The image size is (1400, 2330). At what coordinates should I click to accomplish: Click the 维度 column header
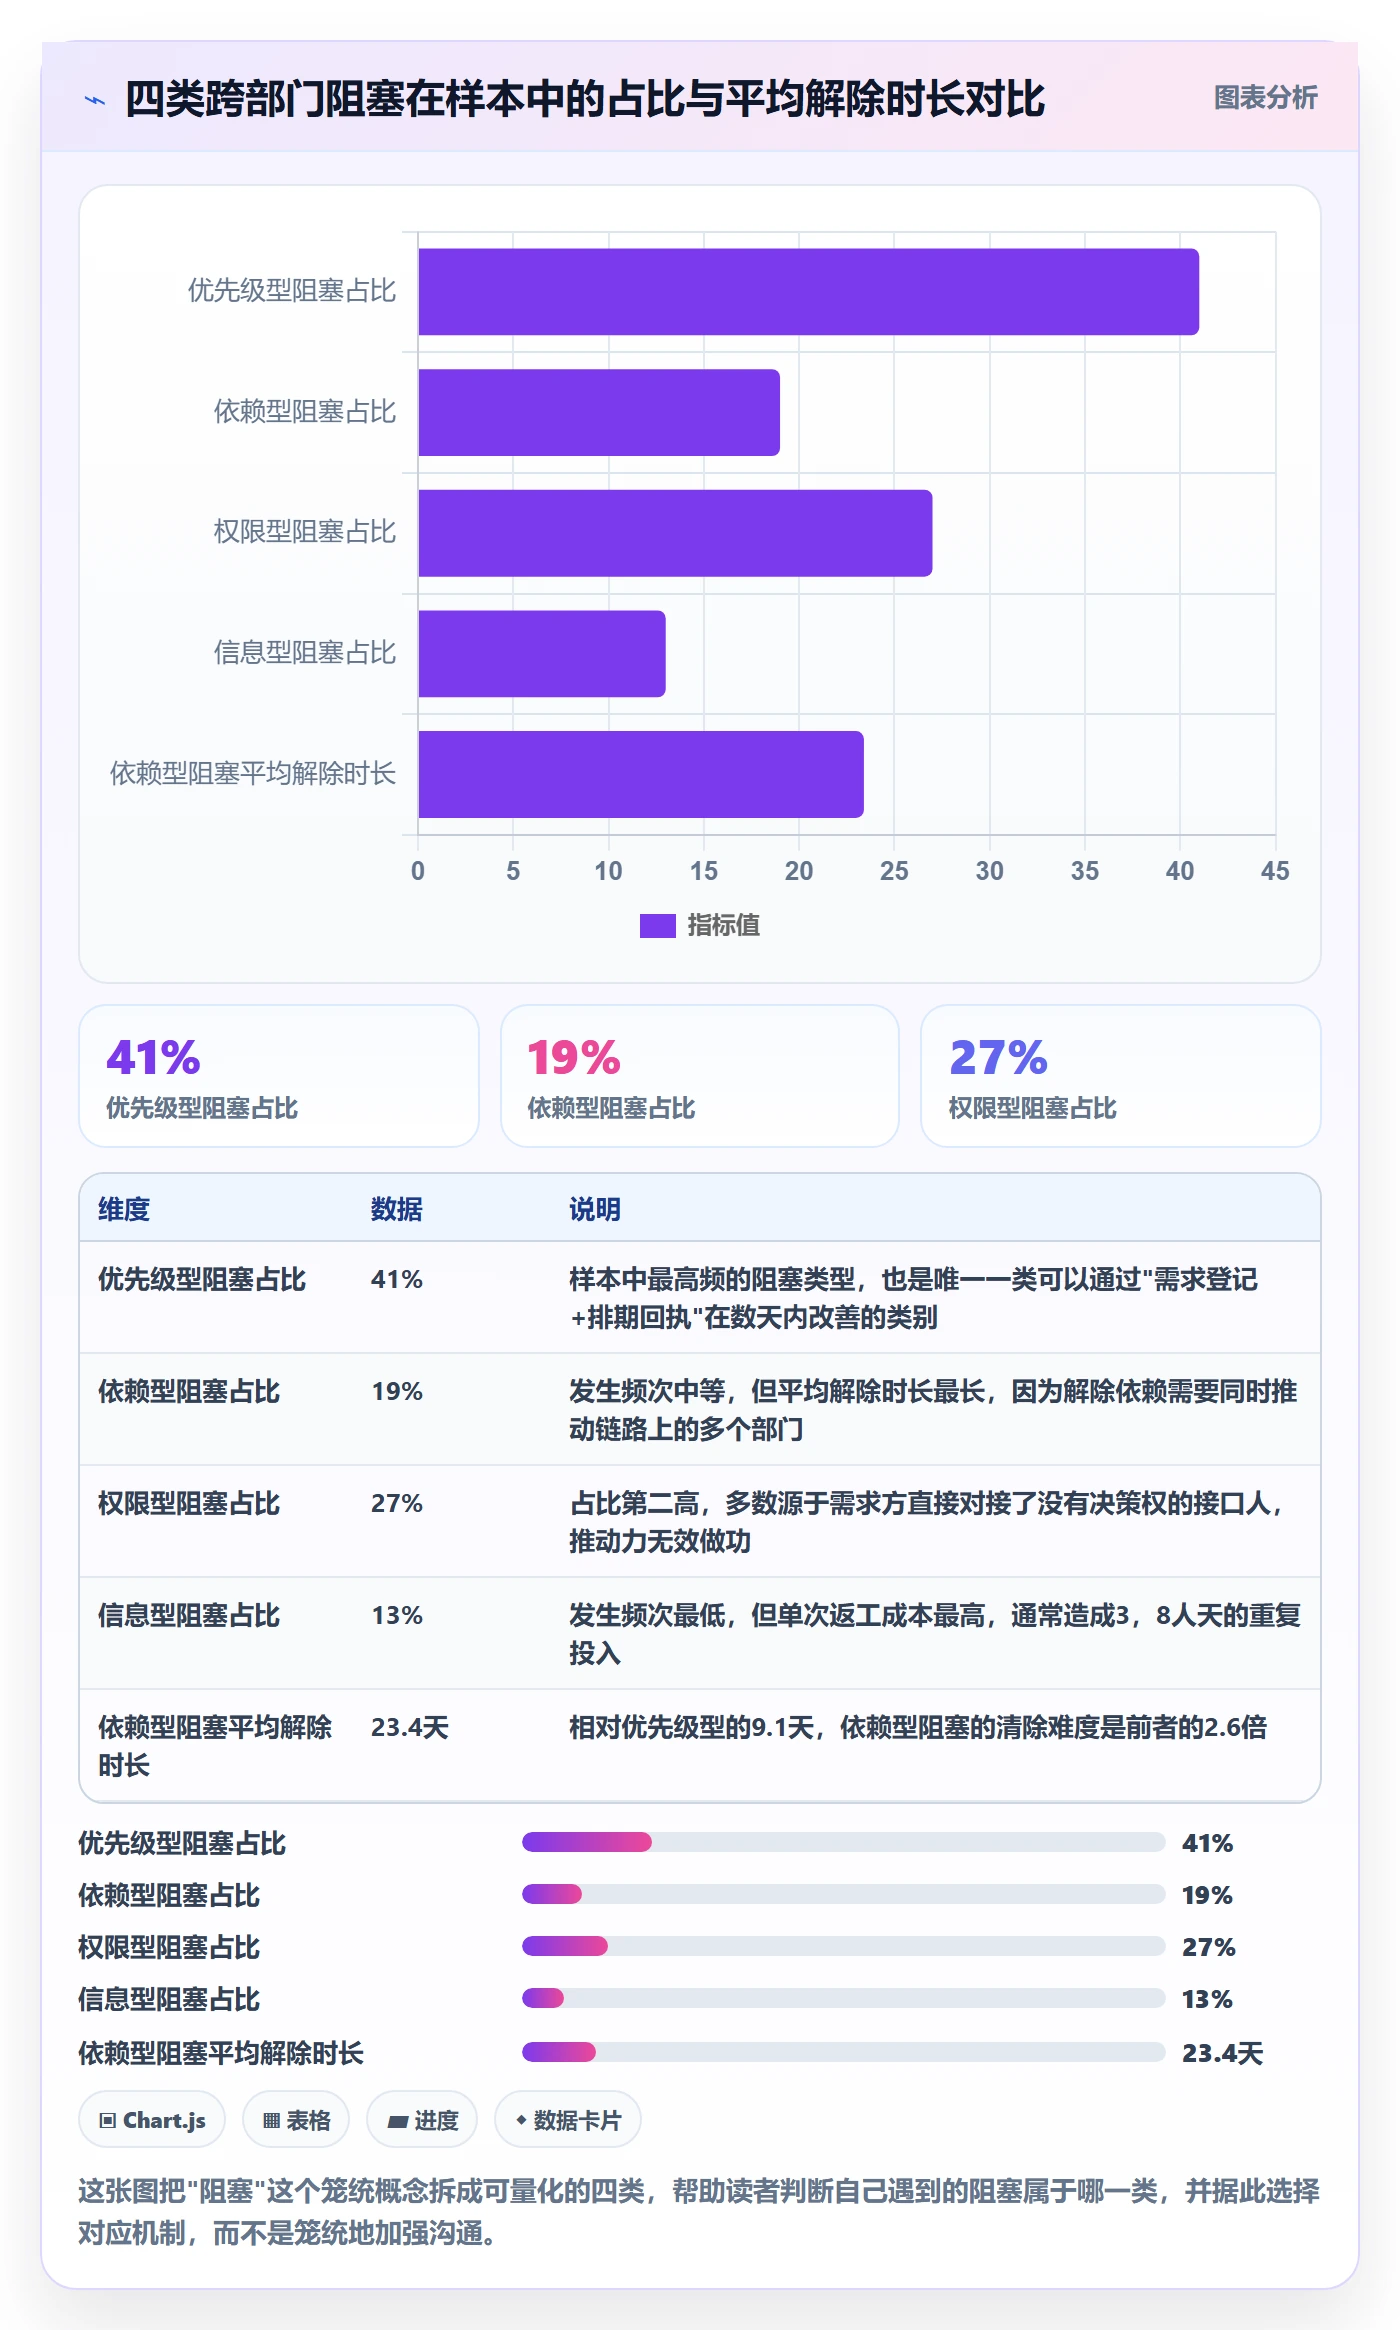coord(124,1209)
